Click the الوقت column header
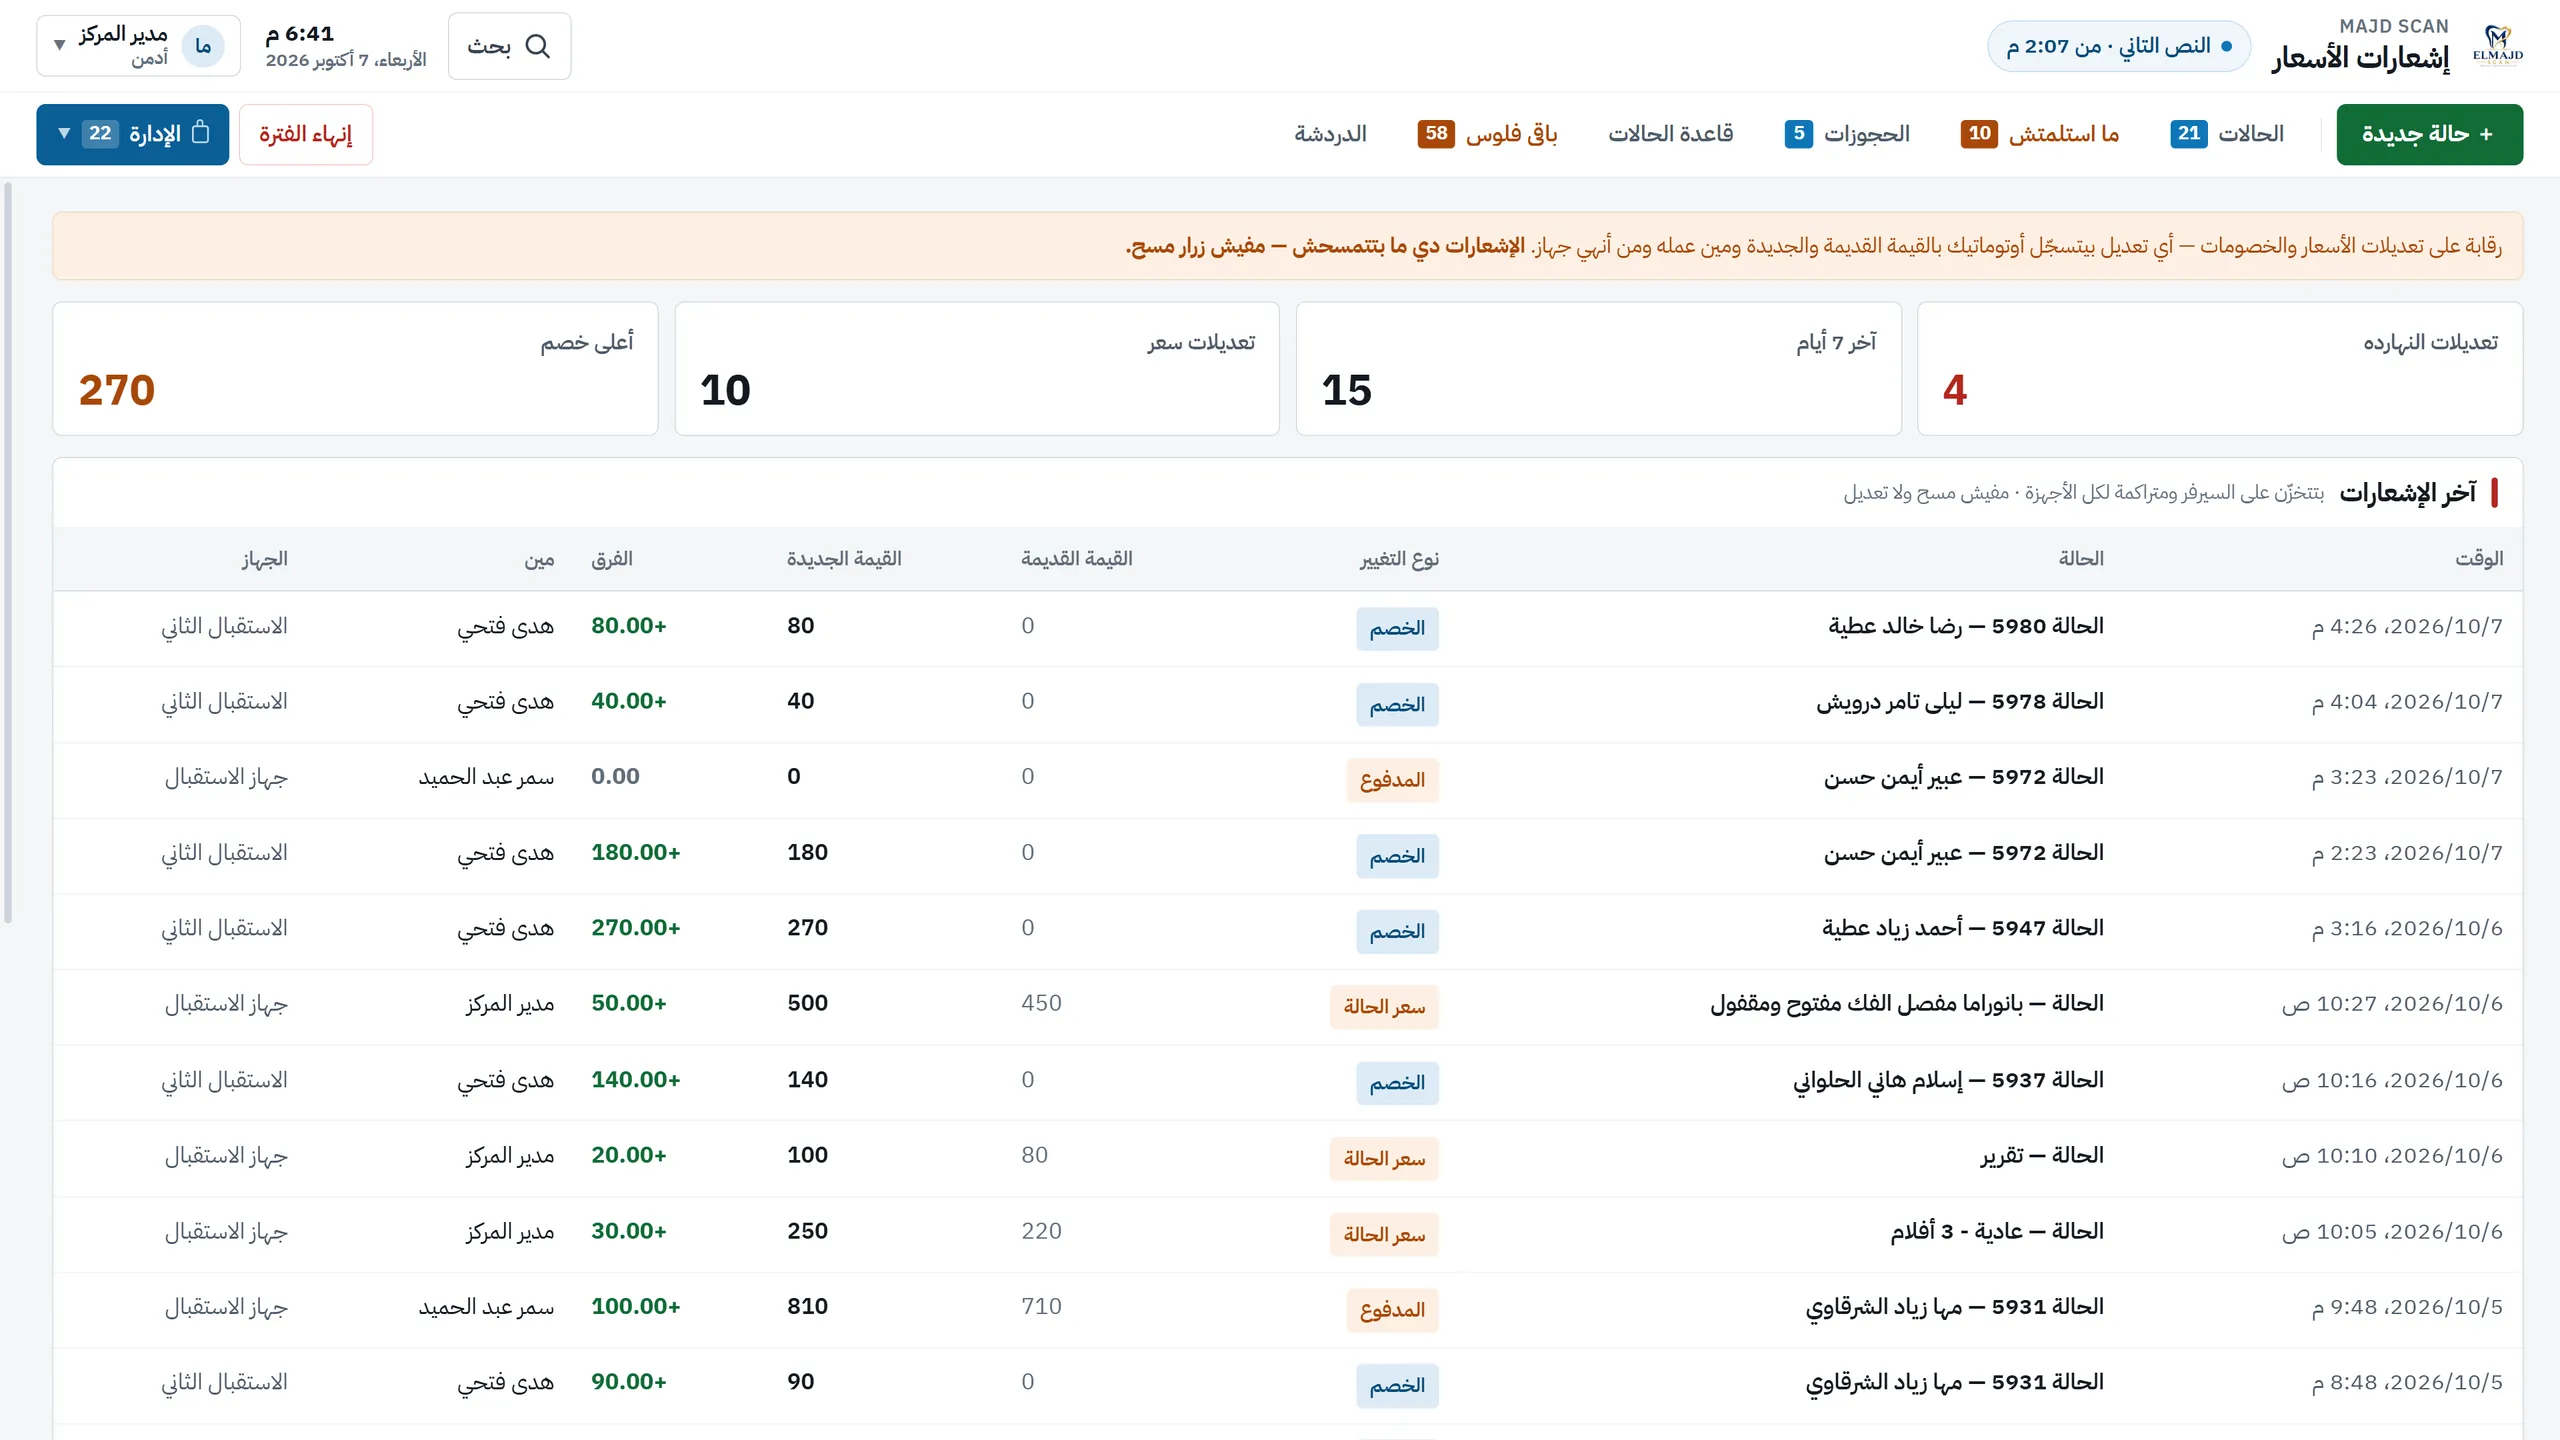 click(x=2479, y=558)
